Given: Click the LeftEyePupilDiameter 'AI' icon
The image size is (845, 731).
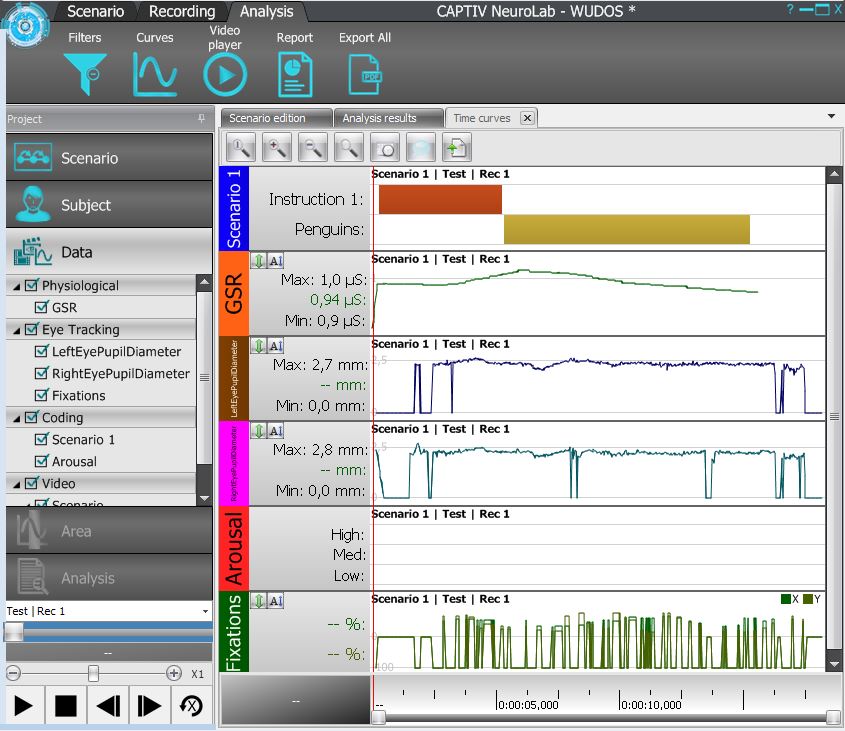Looking at the screenshot, I should pos(275,346).
